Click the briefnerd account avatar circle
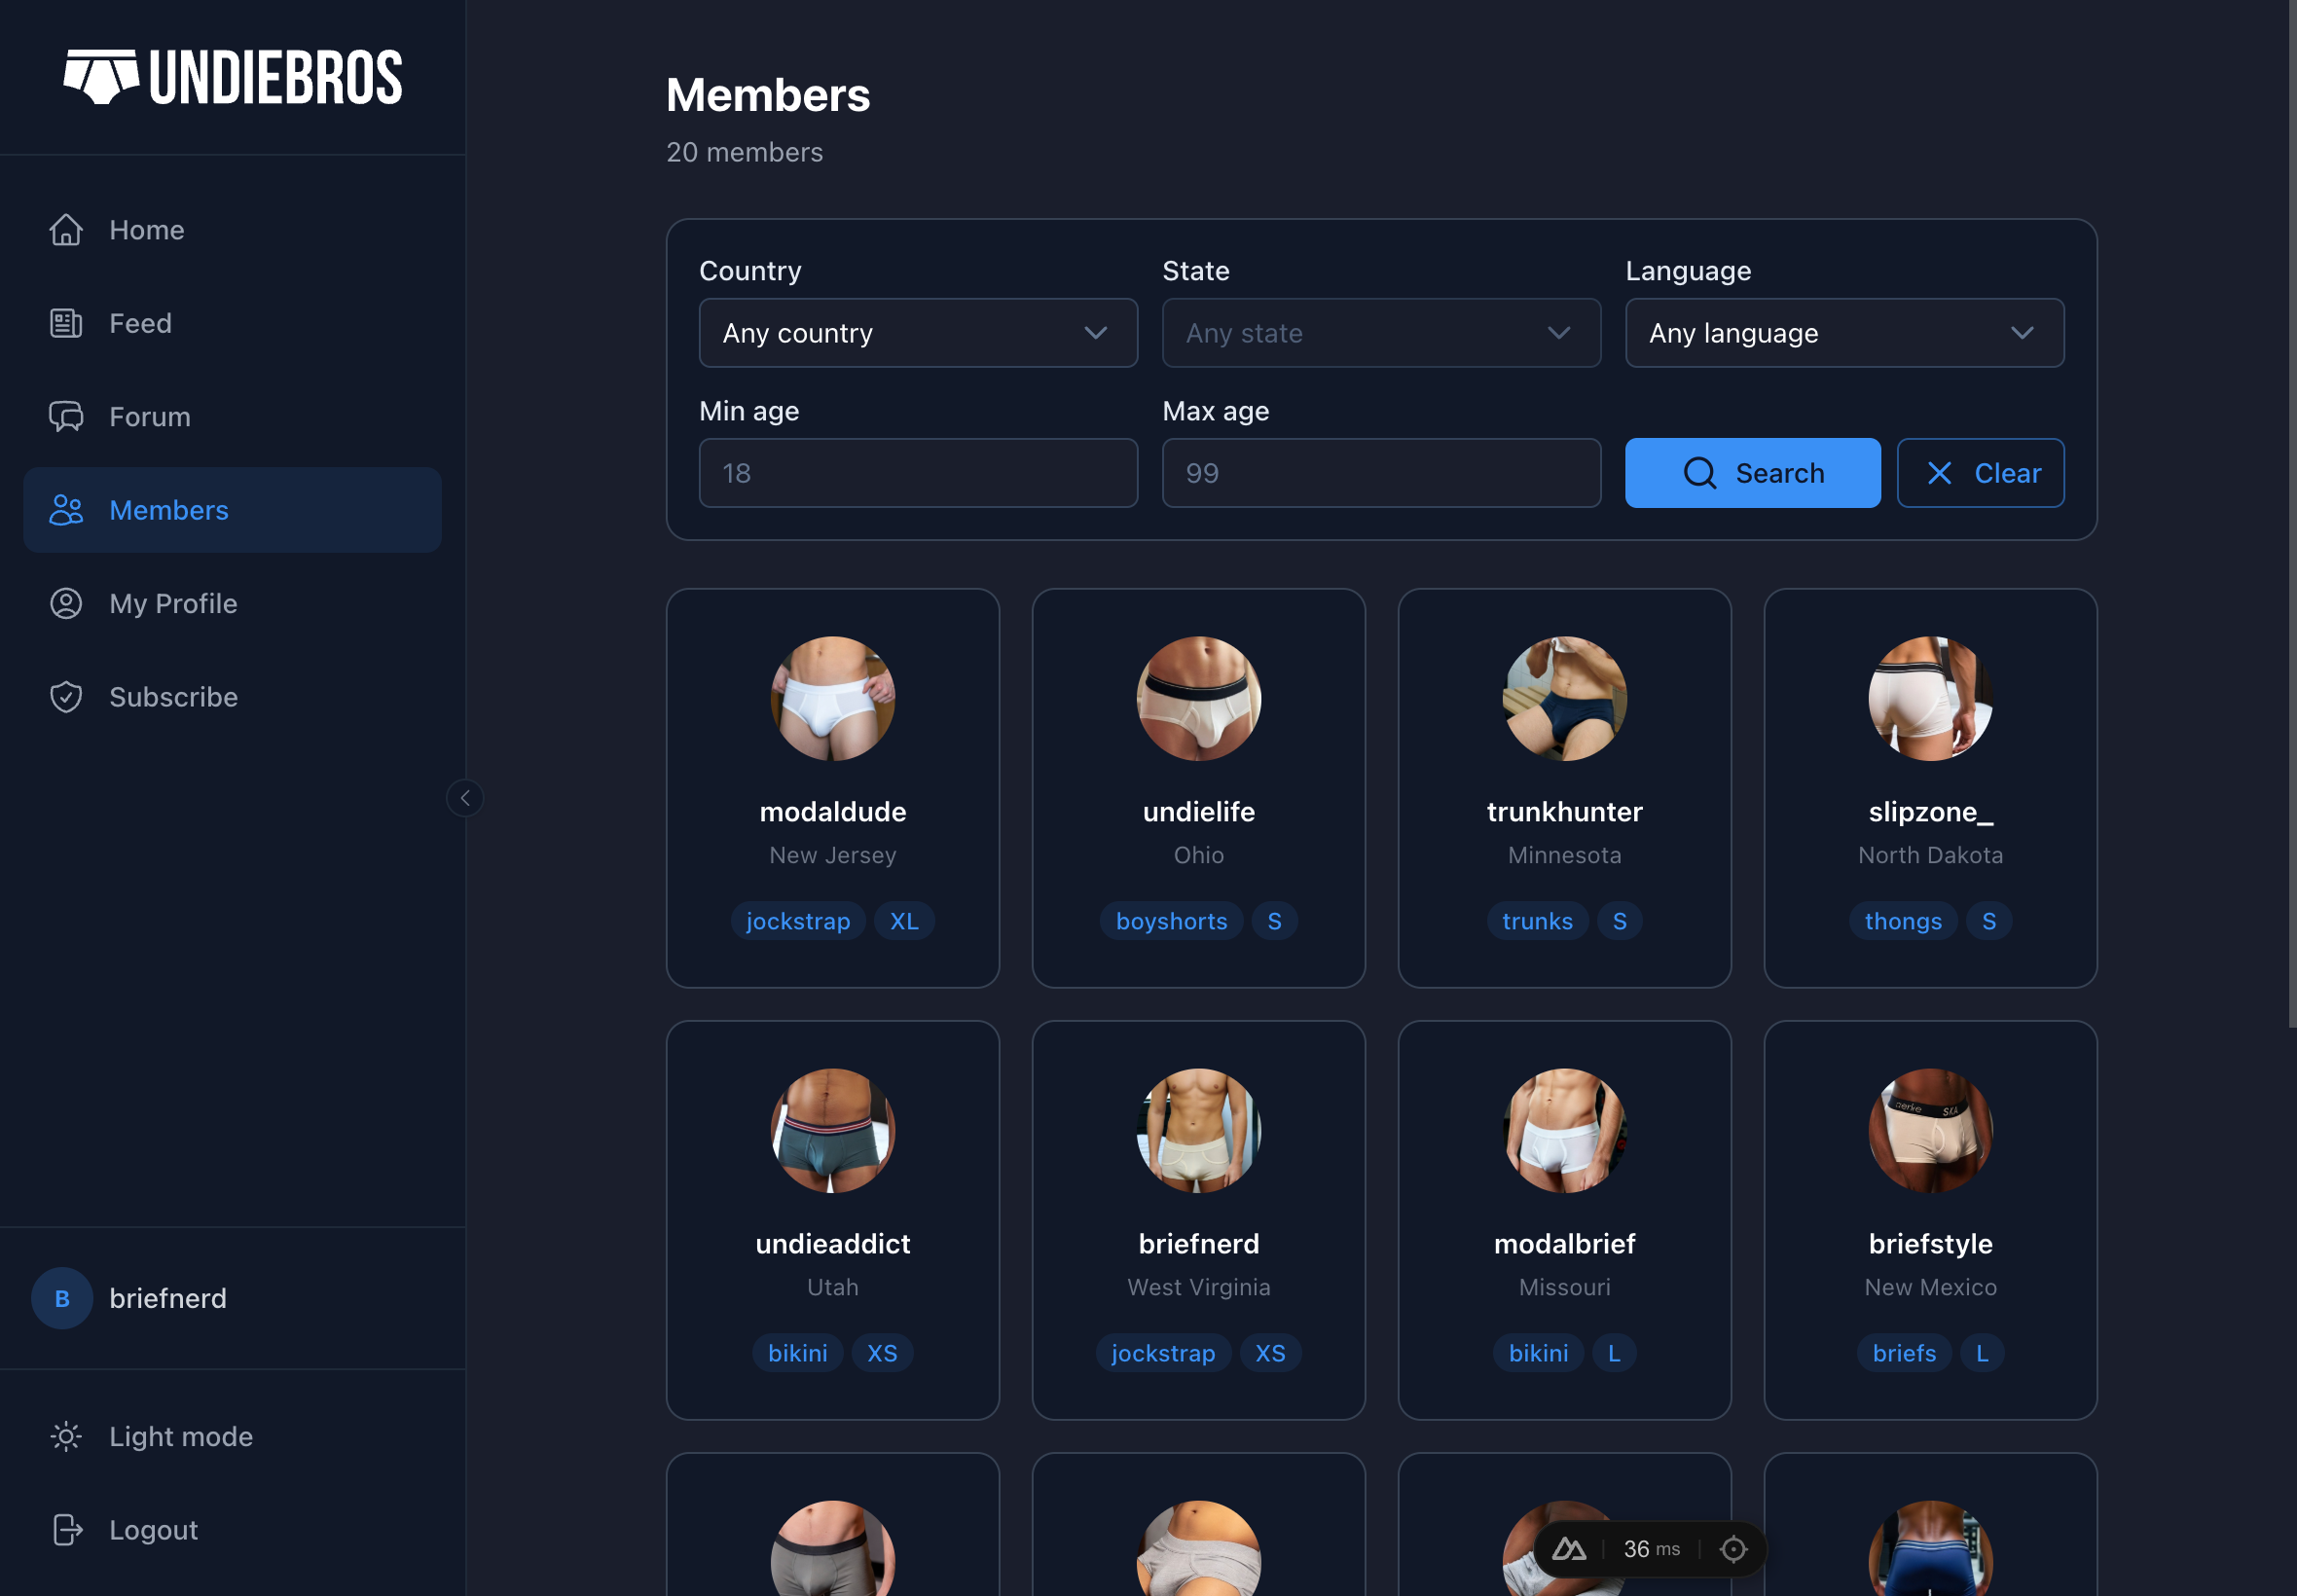 pyautogui.click(x=62, y=1298)
